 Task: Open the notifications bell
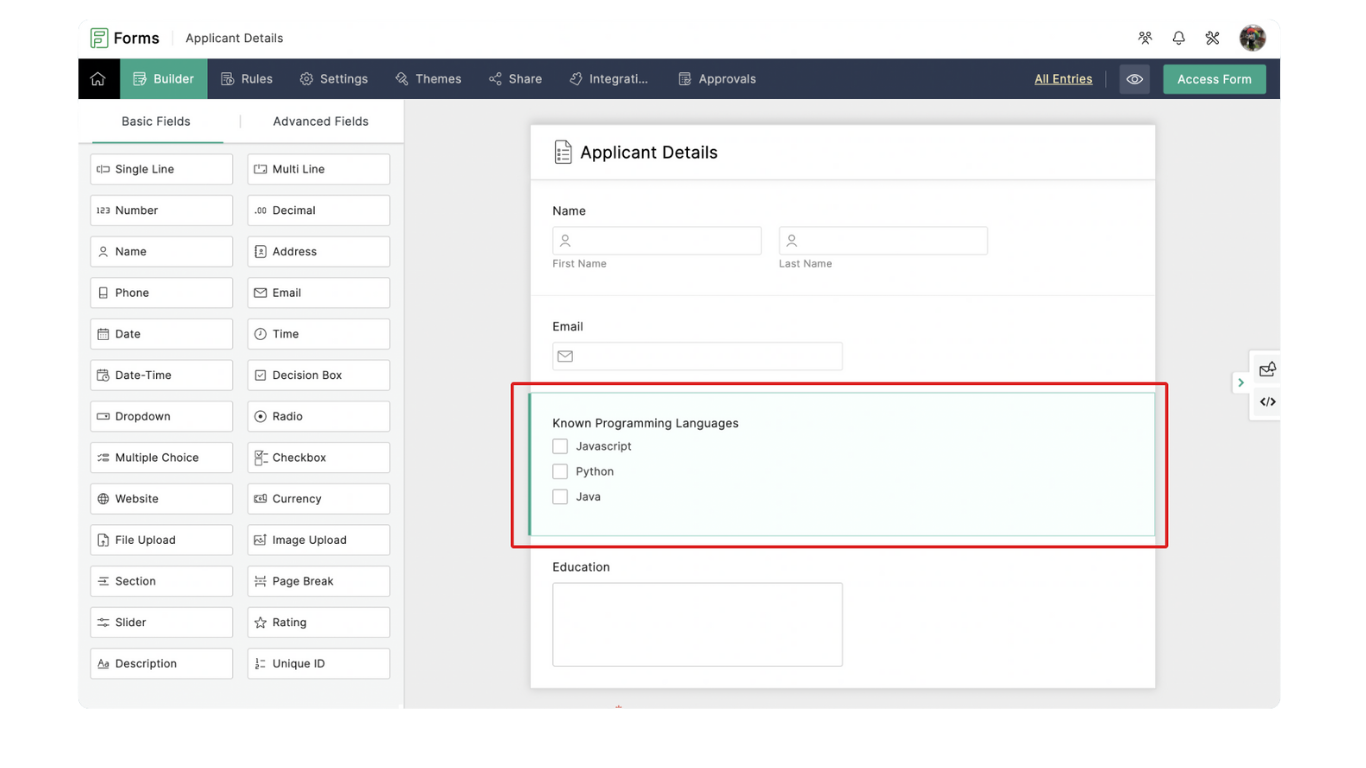point(1179,38)
